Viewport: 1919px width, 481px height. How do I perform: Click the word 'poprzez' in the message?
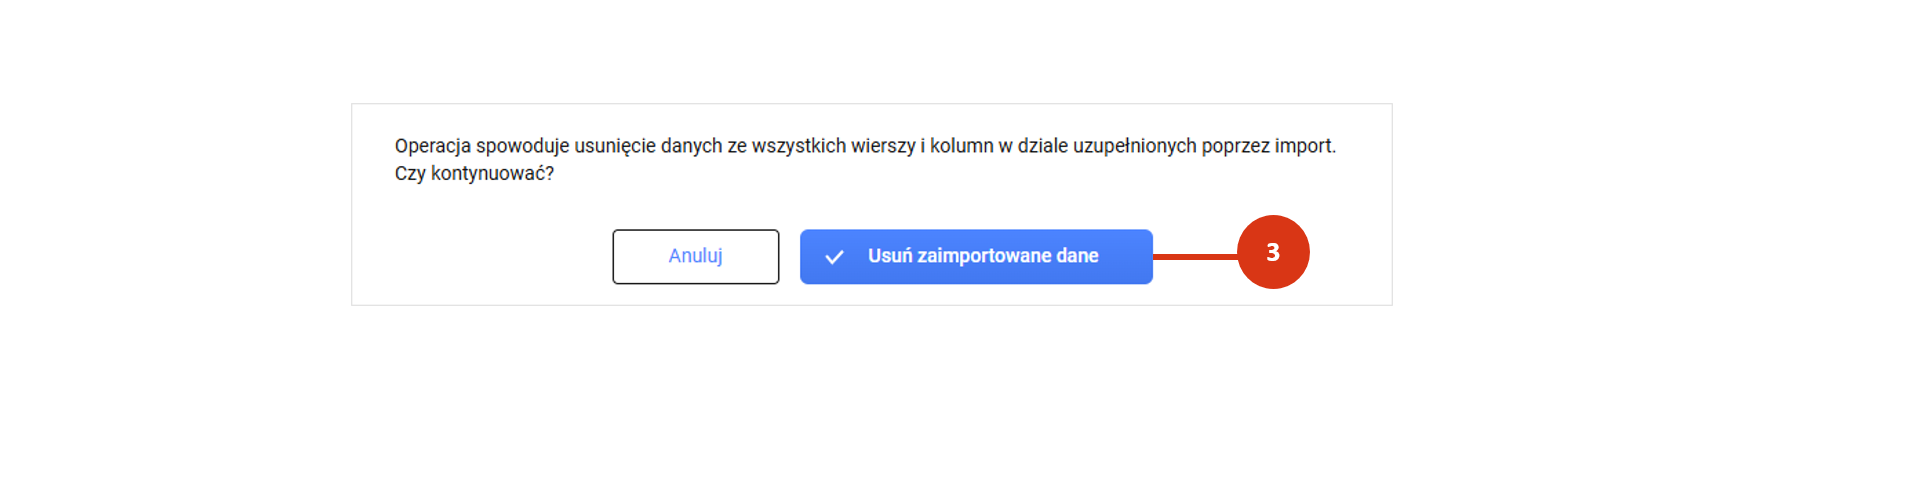tap(1235, 146)
